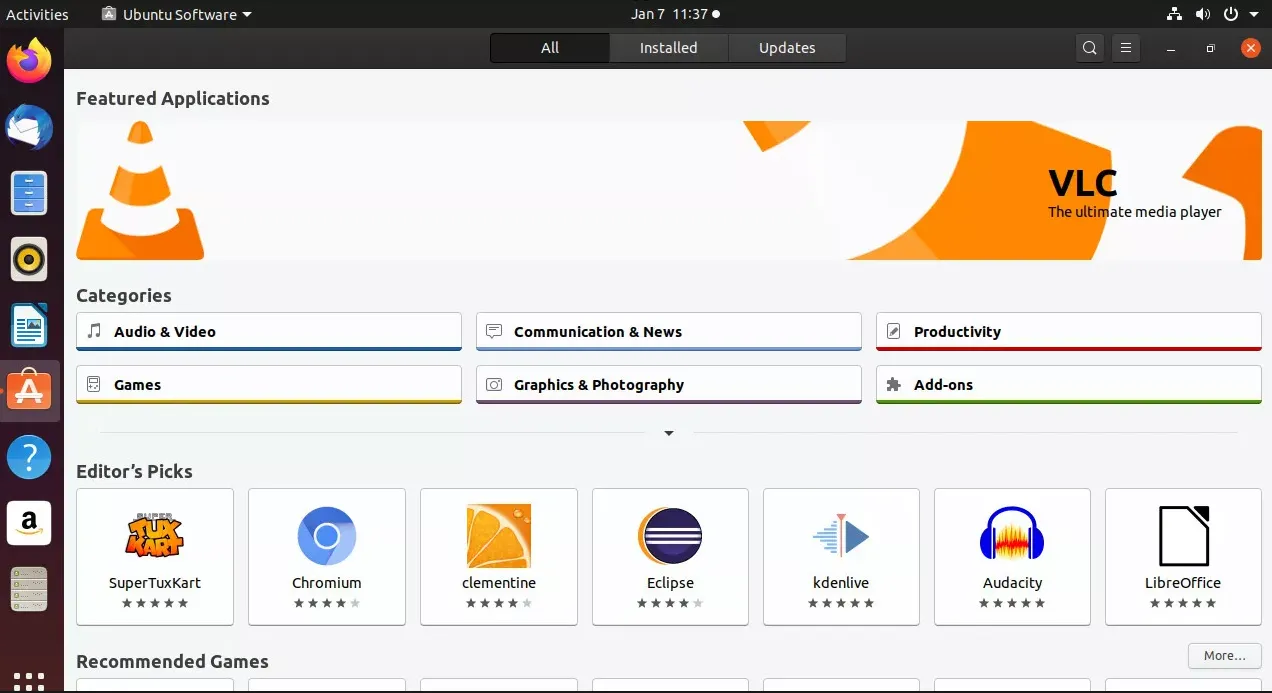Click the volume icon in top bar

click(1203, 14)
